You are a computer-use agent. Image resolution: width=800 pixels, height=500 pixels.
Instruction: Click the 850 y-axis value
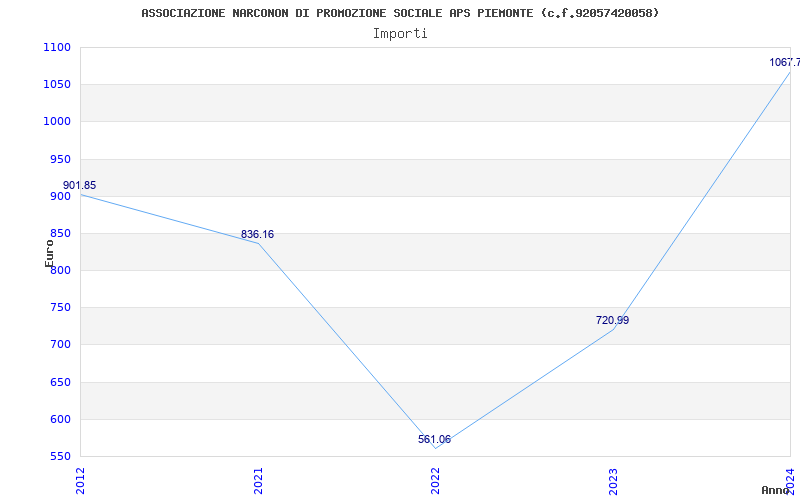coord(60,234)
